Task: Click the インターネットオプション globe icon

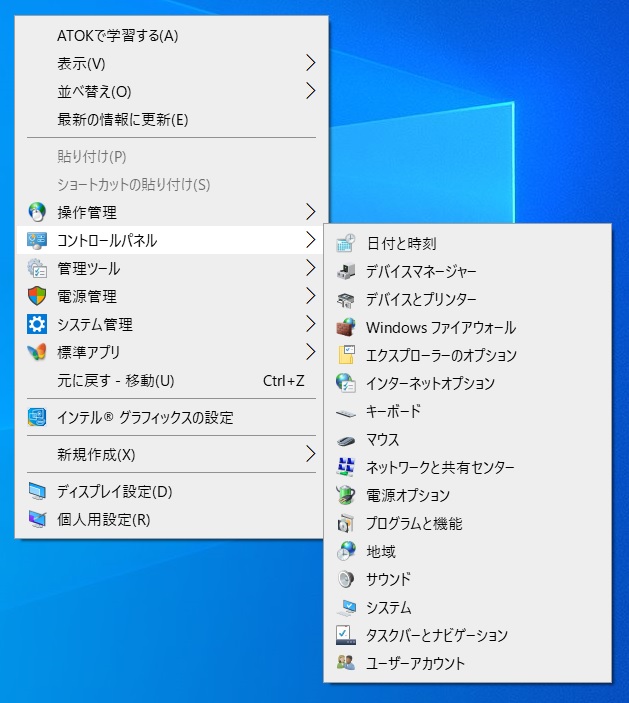Action: [x=346, y=383]
